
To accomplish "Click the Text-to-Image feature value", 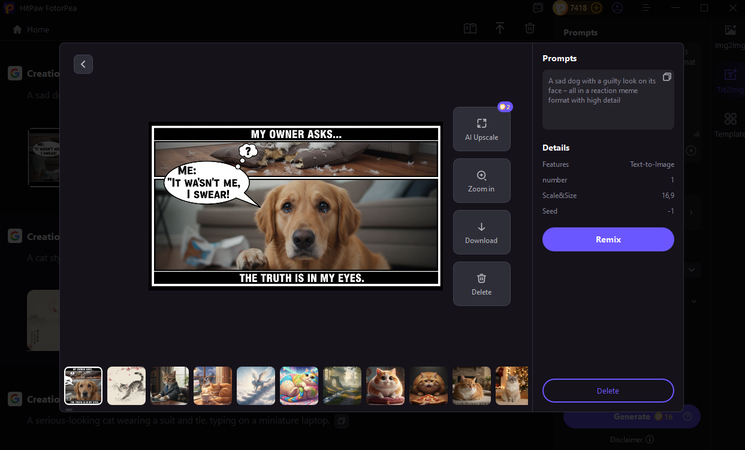I will [652, 164].
